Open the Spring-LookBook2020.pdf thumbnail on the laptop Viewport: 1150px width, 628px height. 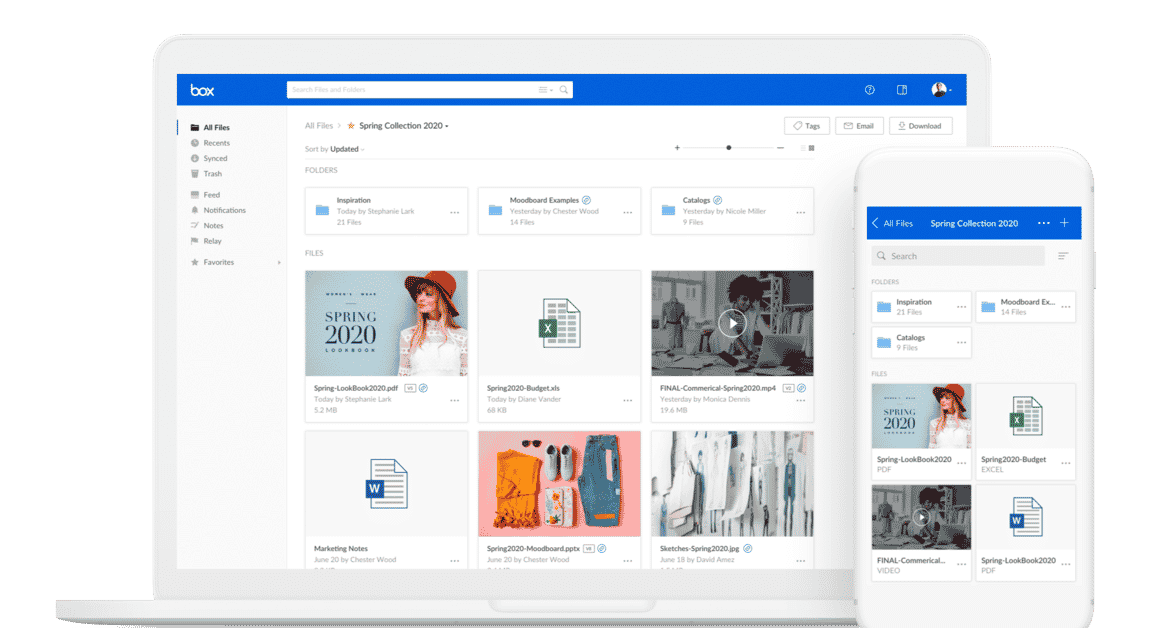[387, 324]
